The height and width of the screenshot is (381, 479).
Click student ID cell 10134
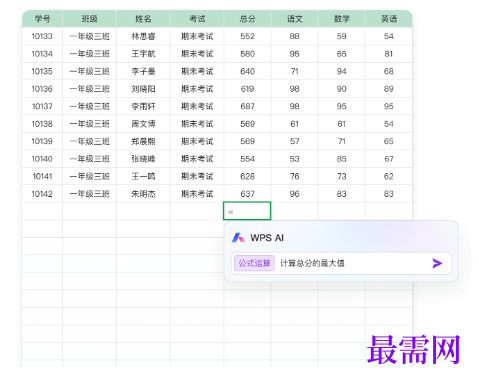42,54
